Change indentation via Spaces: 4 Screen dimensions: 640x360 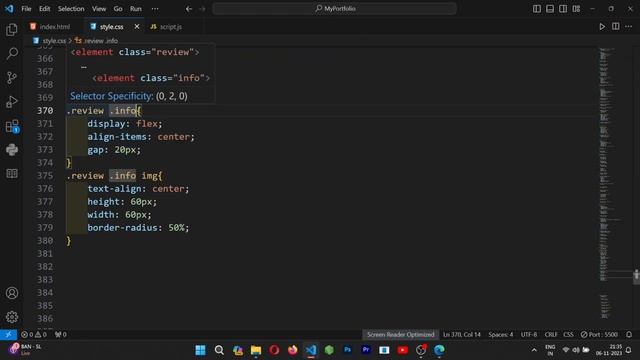coord(501,335)
